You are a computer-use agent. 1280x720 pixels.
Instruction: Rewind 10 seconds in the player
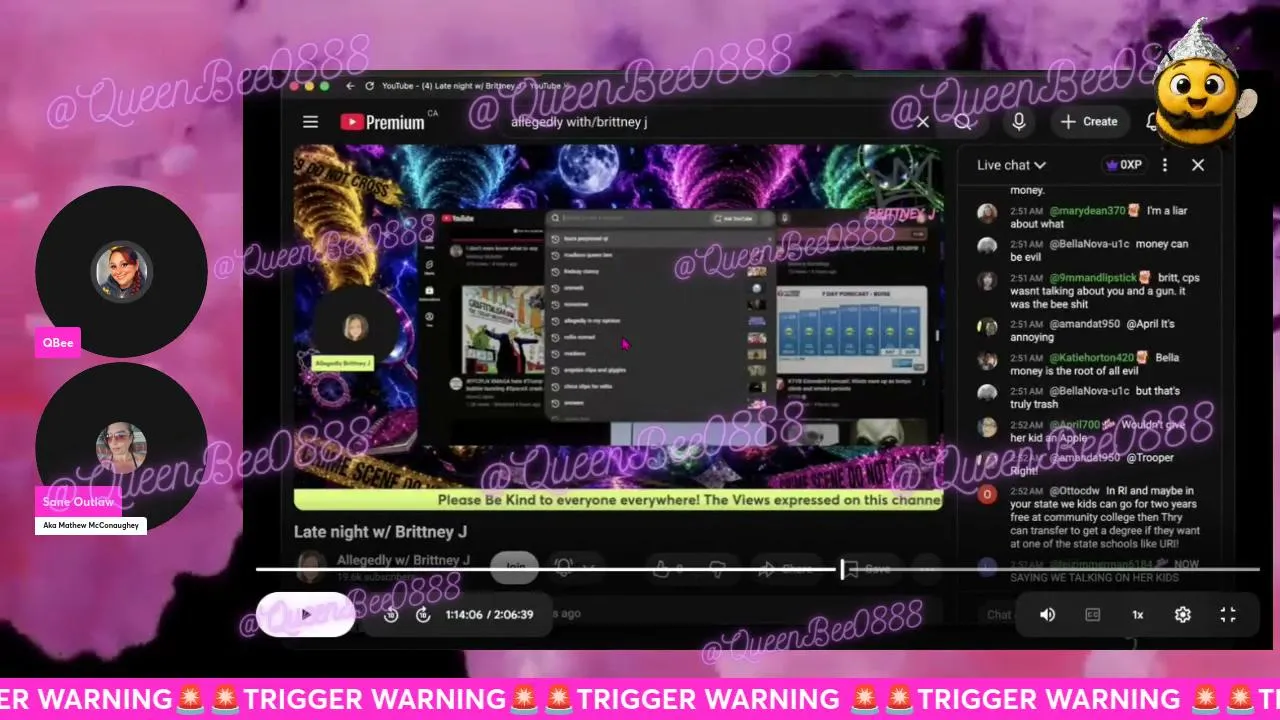pyautogui.click(x=391, y=615)
